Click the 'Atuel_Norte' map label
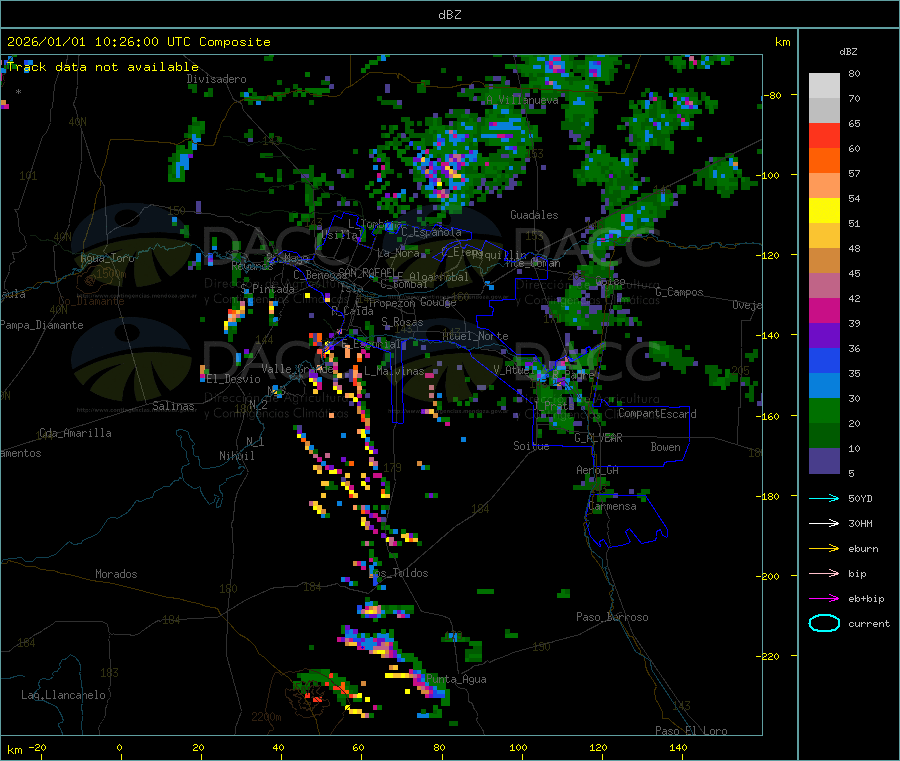The width and height of the screenshot is (900, 761). coord(475,336)
